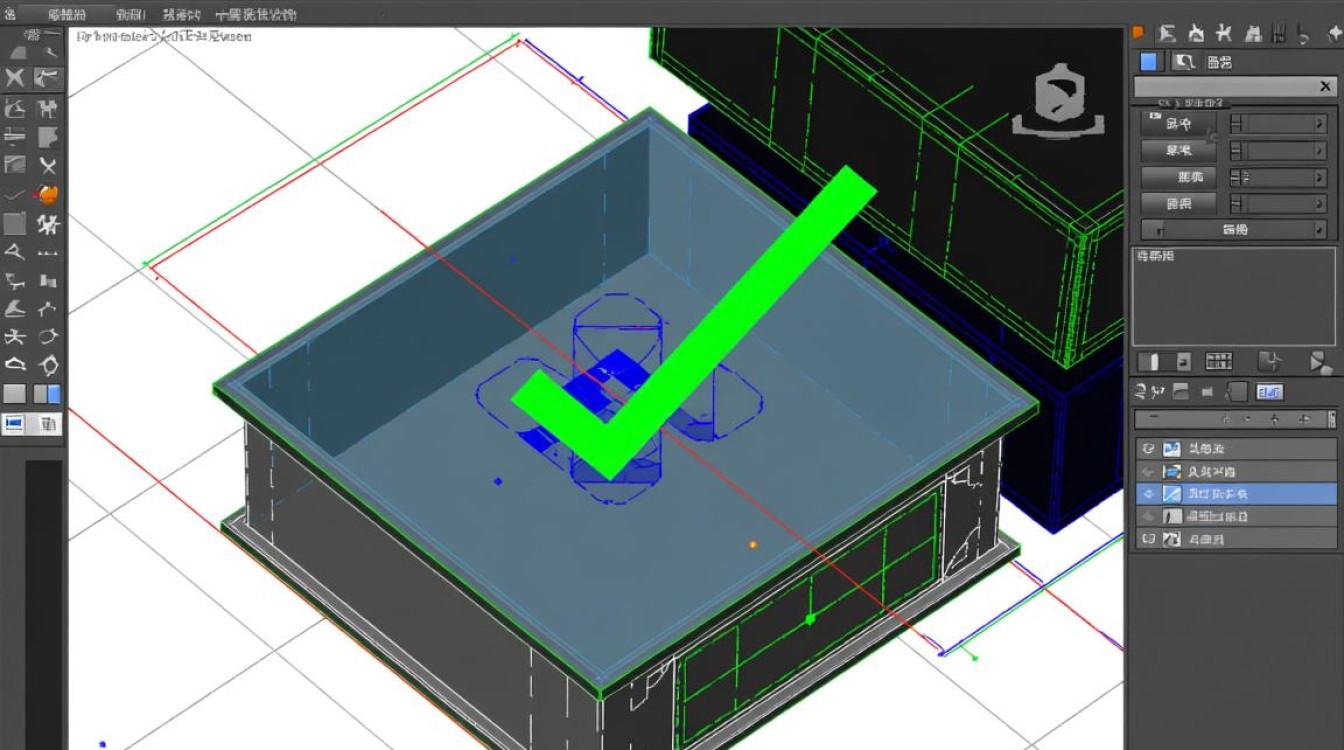This screenshot has height=750, width=1344.
Task: Select the compass angle tool left of dotted line
Action: coord(15,252)
